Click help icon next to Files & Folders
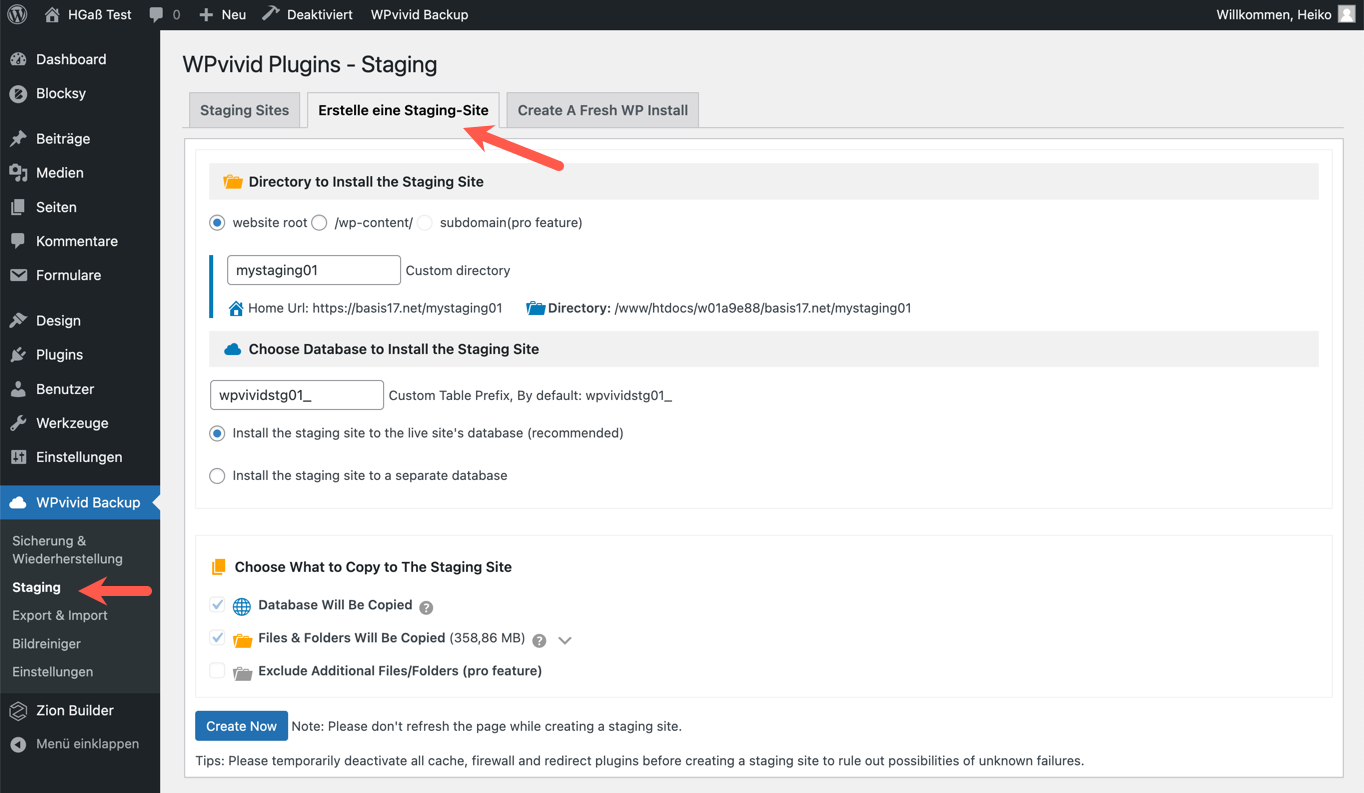 539,641
